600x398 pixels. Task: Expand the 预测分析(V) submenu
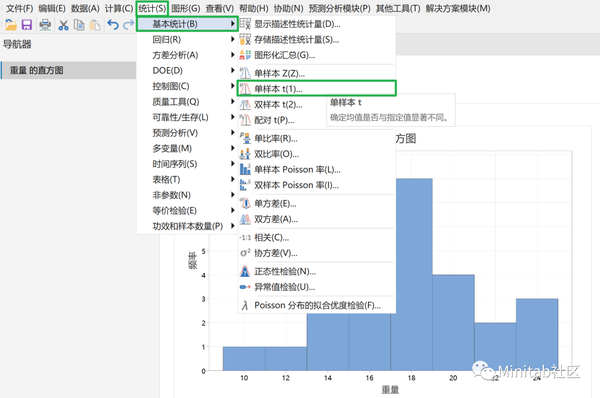(x=188, y=133)
